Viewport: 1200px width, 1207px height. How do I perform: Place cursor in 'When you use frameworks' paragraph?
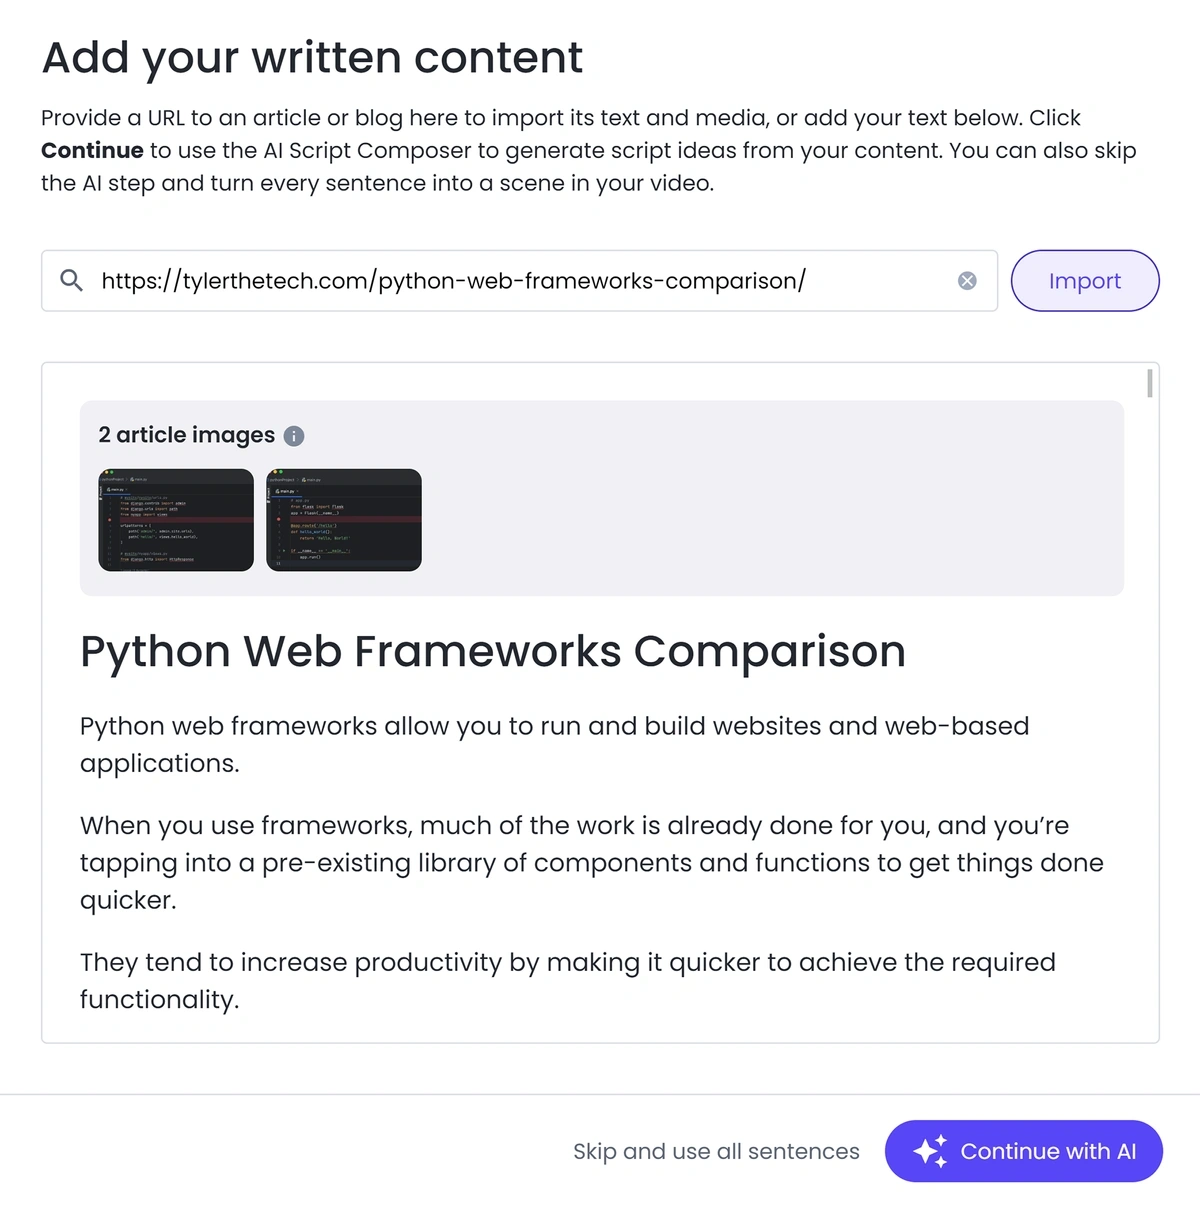(x=592, y=863)
